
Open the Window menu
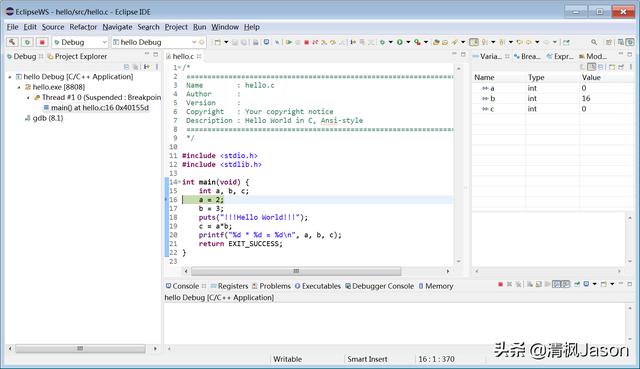click(225, 27)
